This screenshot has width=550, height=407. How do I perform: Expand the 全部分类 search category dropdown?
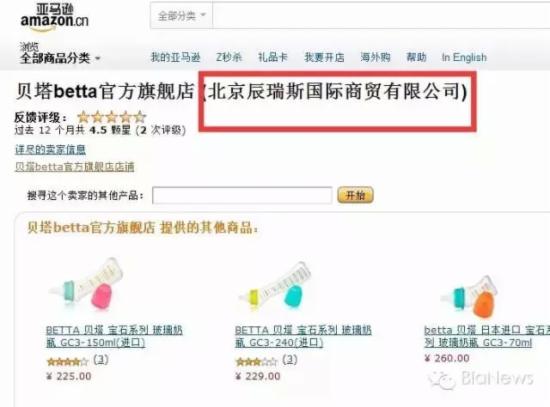click(x=182, y=16)
